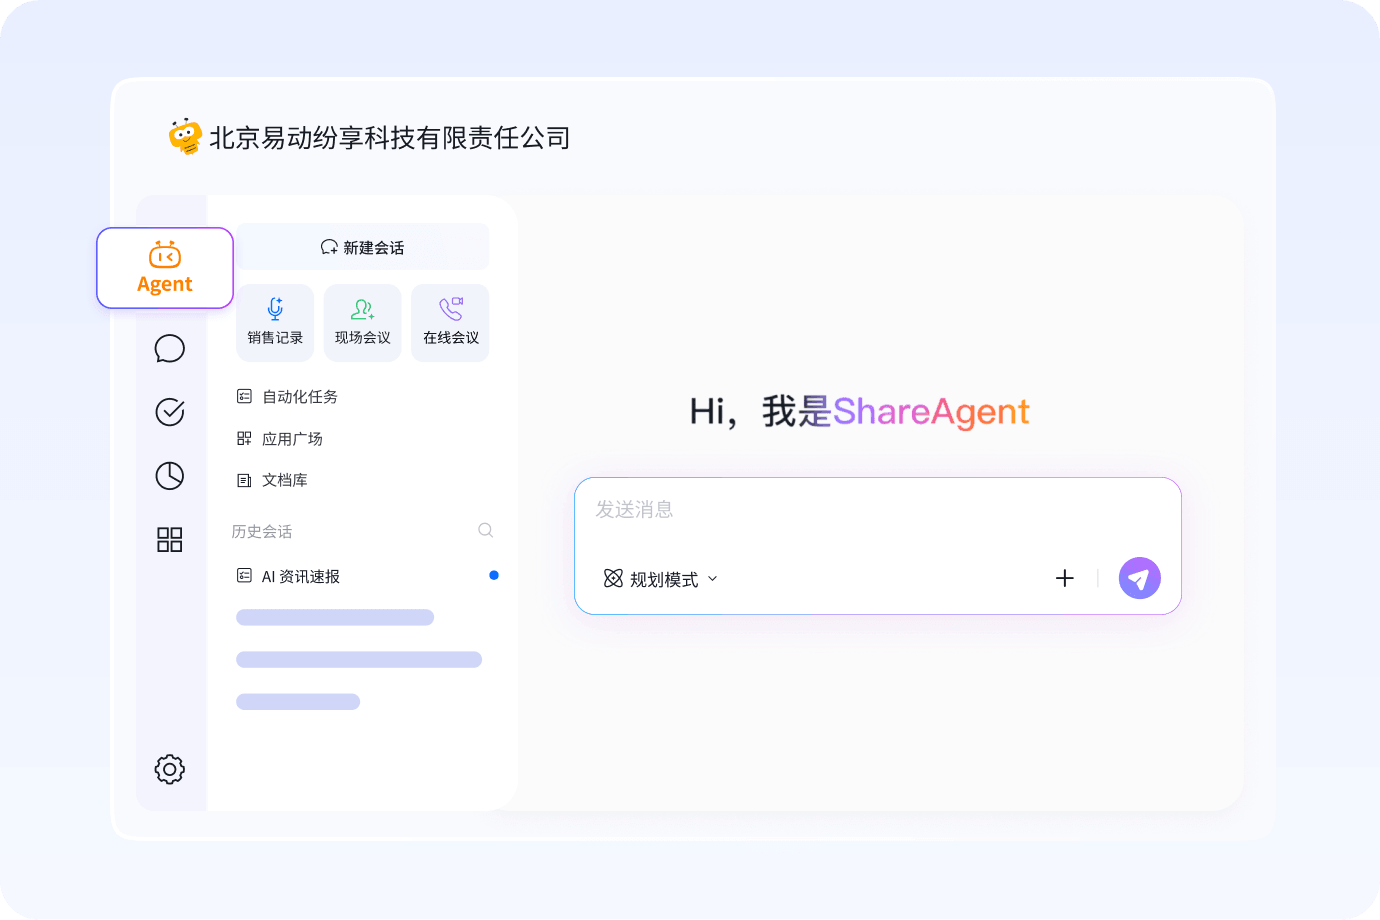Screen dimensions: 1380x920
Task: Expand the 规划模式 mode dropdown
Action: coord(661,579)
